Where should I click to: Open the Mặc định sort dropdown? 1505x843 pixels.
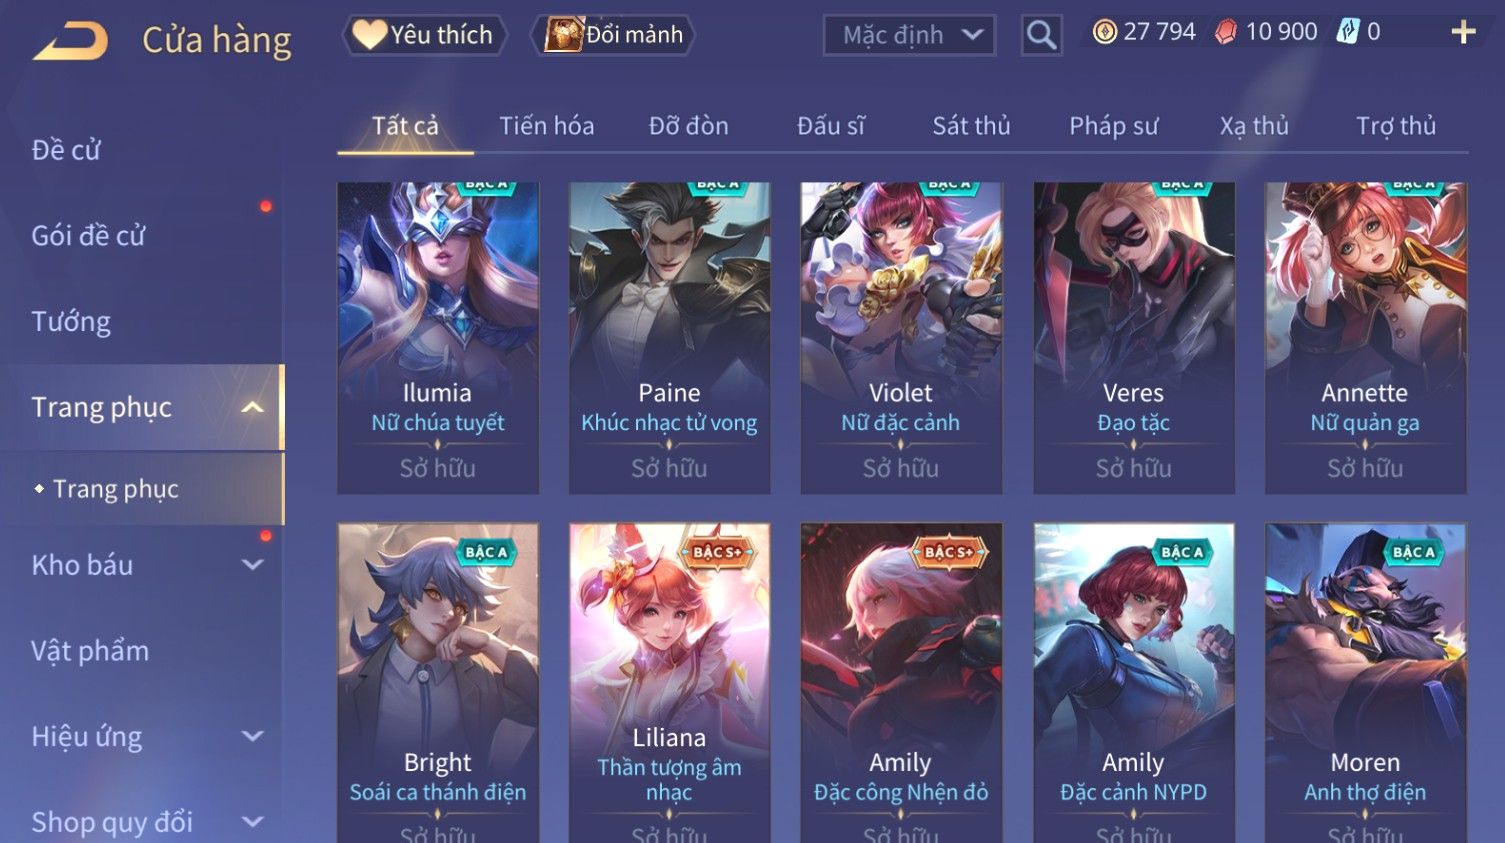[x=909, y=36]
